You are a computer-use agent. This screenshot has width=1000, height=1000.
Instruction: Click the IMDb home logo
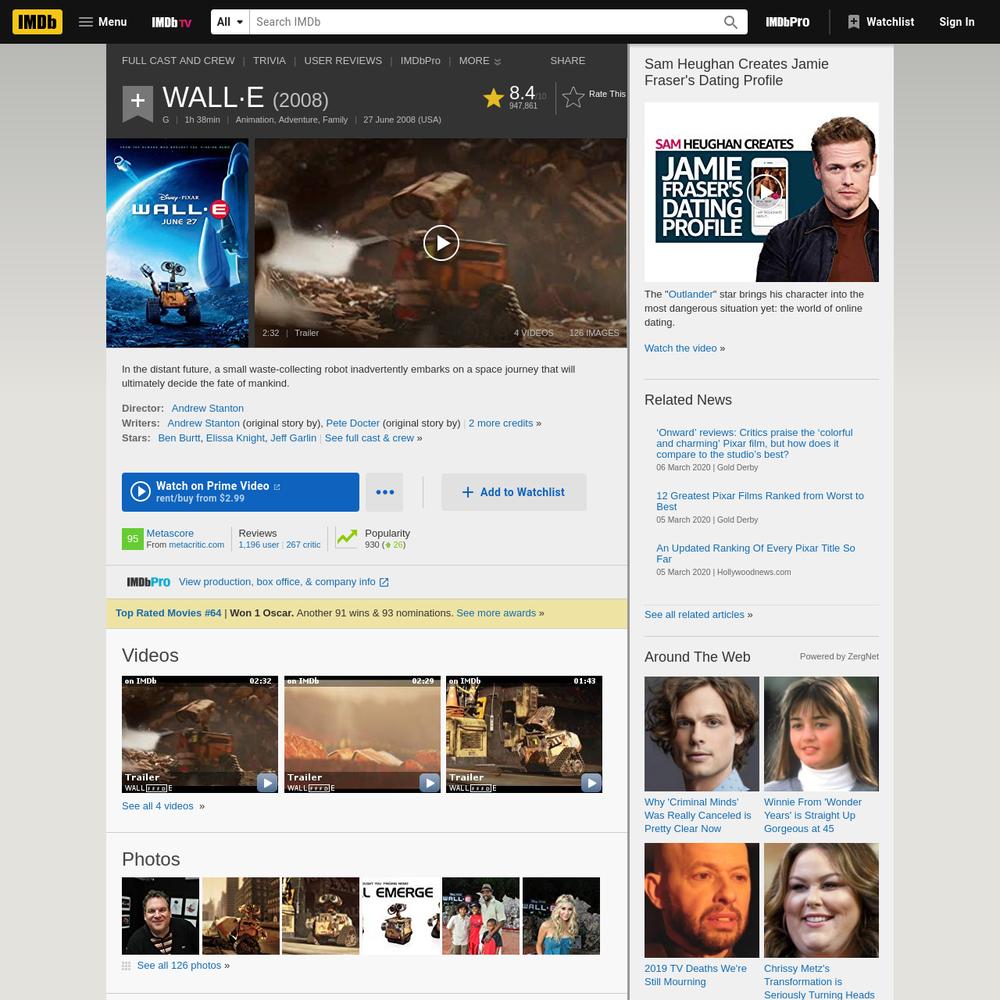pos(37,22)
